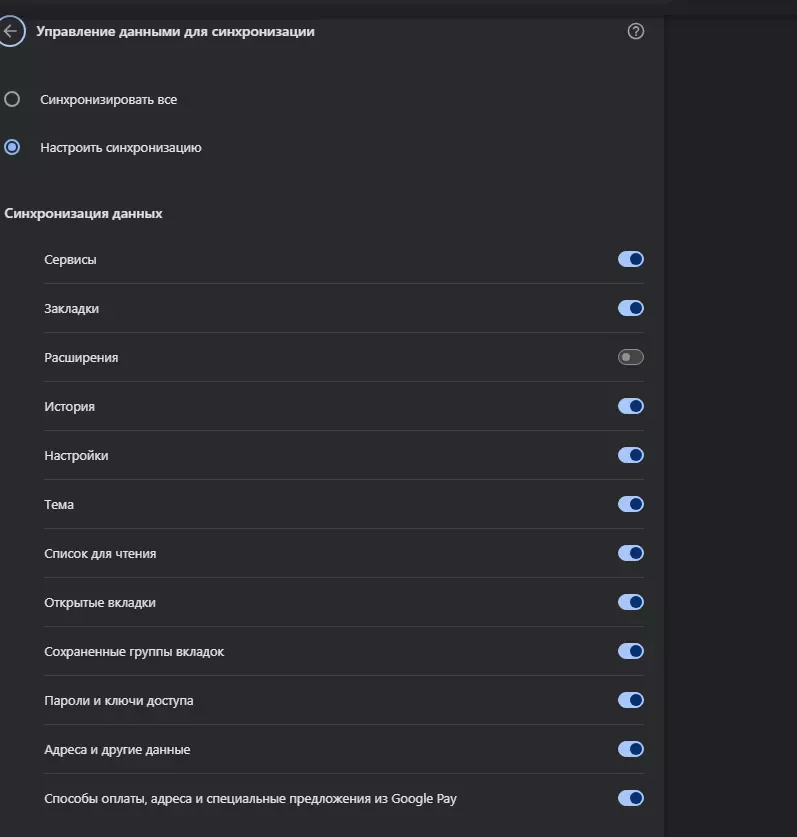Enable the Расширения sync toggle
The image size is (797, 837).
point(630,357)
